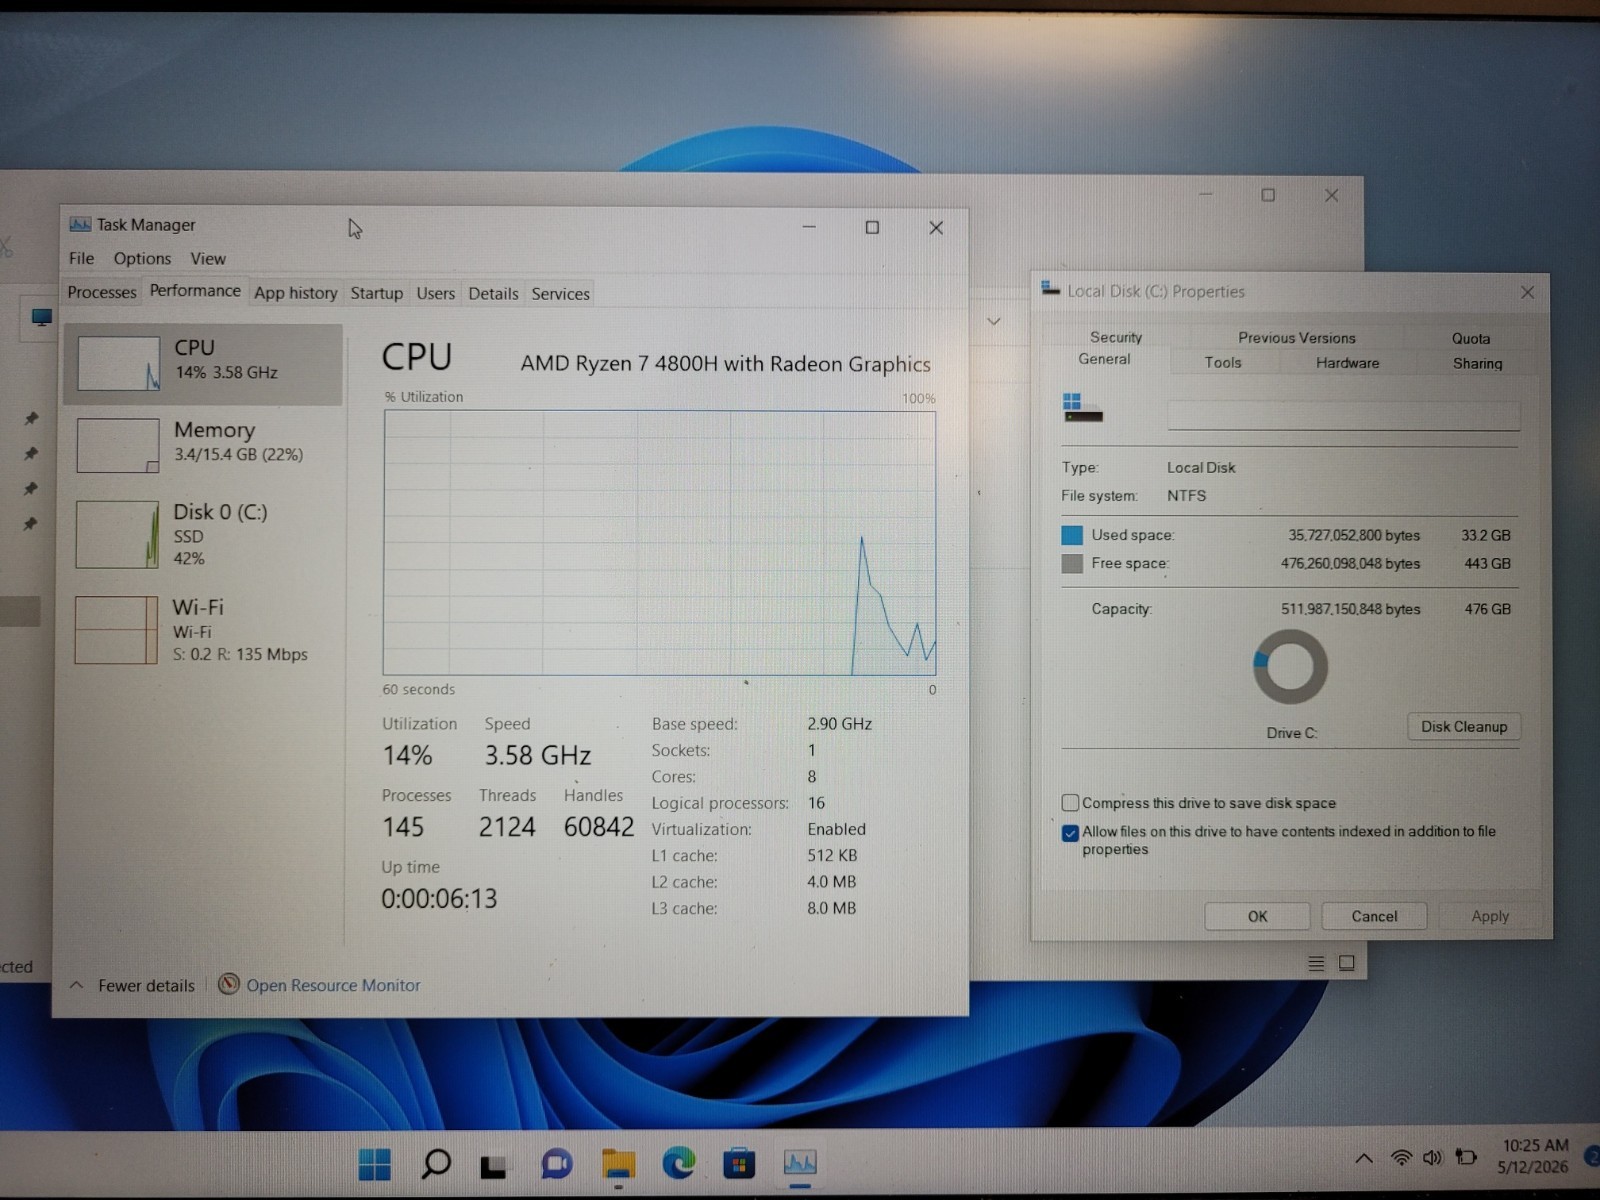The image size is (1600, 1200).
Task: Switch Explorer to details view icon
Action: tap(1316, 963)
